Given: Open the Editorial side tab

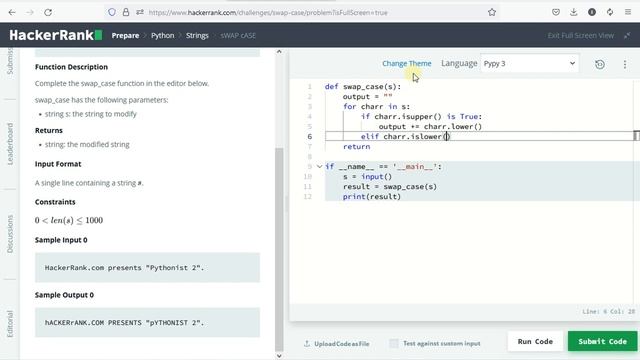Looking at the screenshot, I should [10, 324].
